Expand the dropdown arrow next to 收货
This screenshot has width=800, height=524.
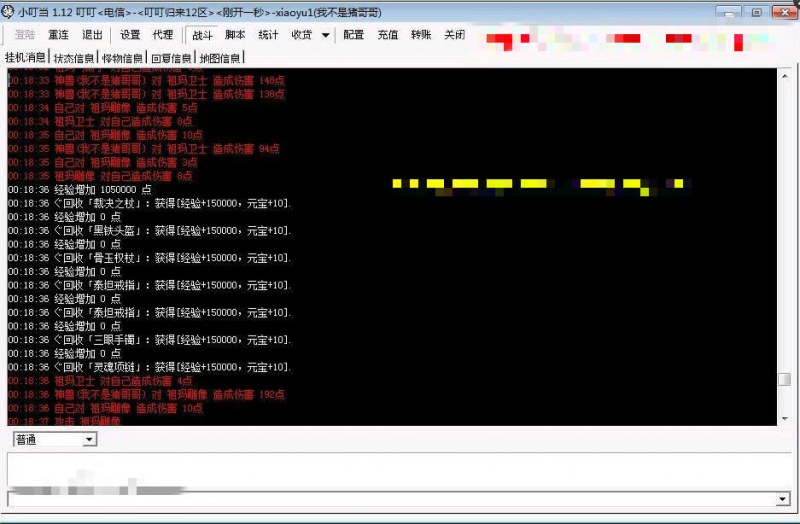pos(325,35)
